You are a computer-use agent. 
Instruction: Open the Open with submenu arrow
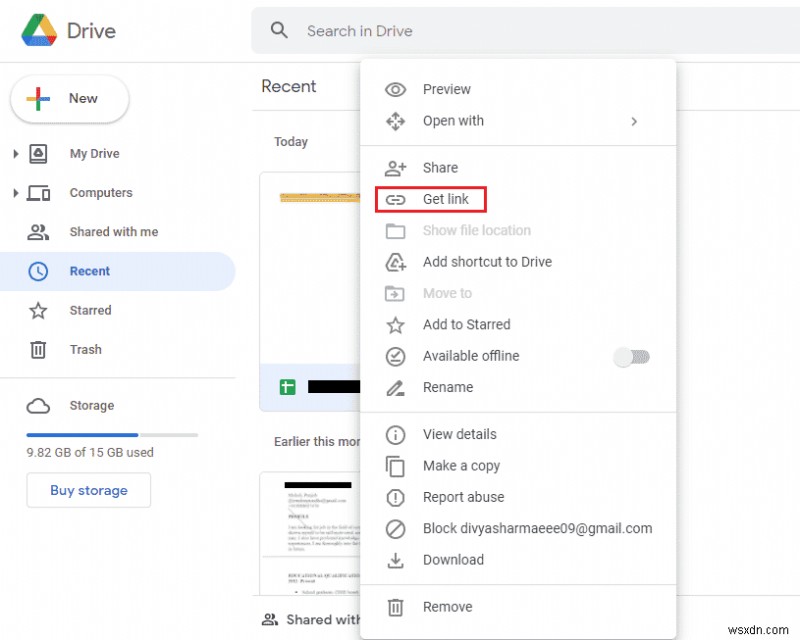coord(634,120)
